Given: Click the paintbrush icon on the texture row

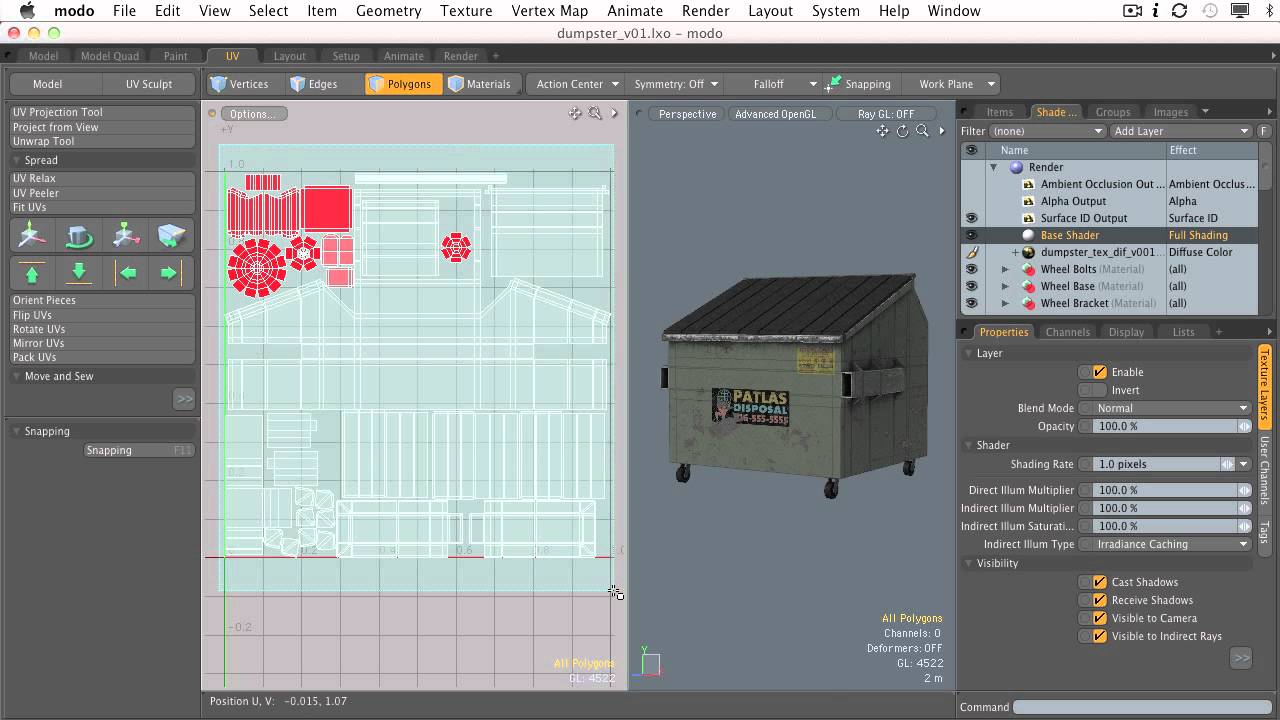Looking at the screenshot, I should point(970,252).
